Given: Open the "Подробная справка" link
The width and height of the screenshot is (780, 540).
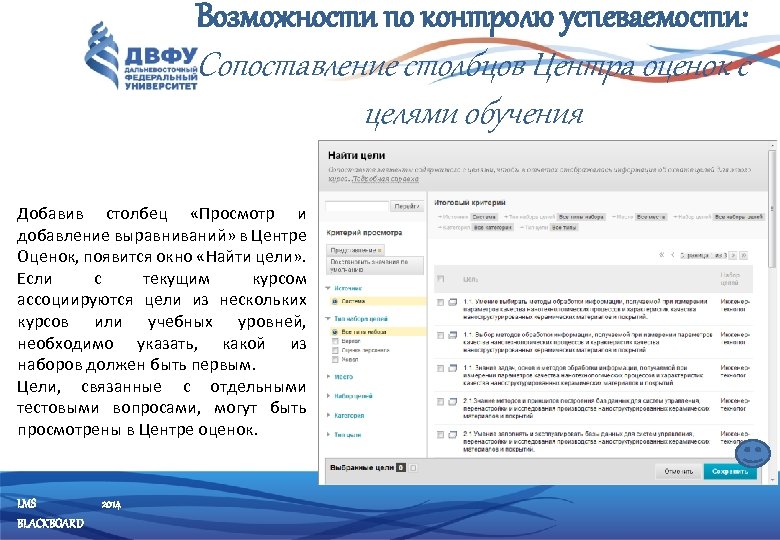Looking at the screenshot, I should coord(386,179).
